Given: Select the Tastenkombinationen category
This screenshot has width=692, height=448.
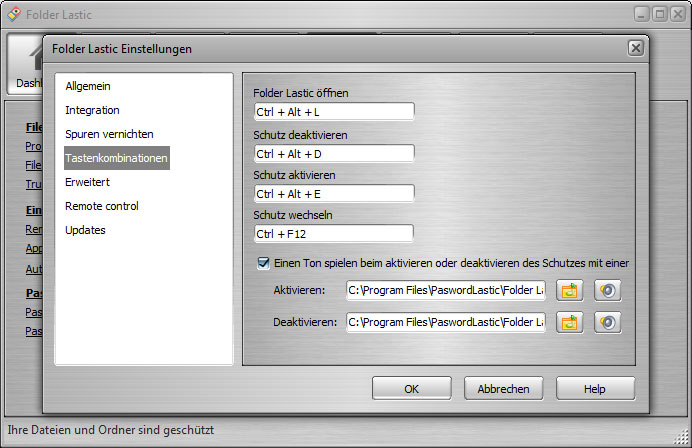Looking at the screenshot, I should coord(116,158).
